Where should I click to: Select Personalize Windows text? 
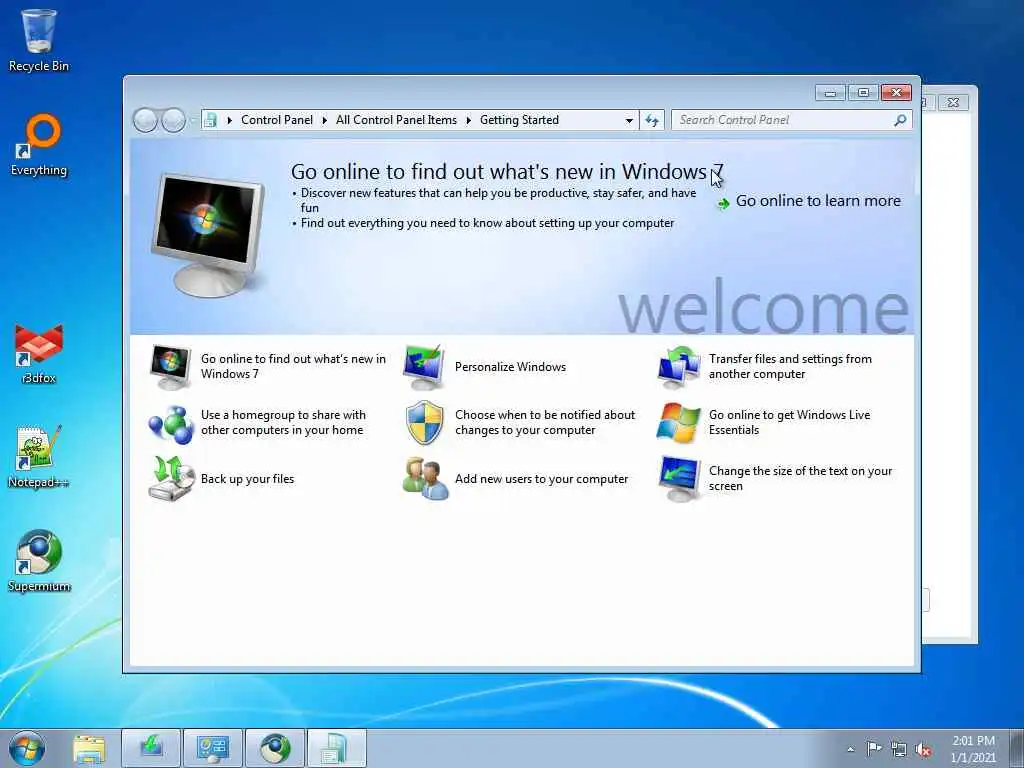coord(510,367)
